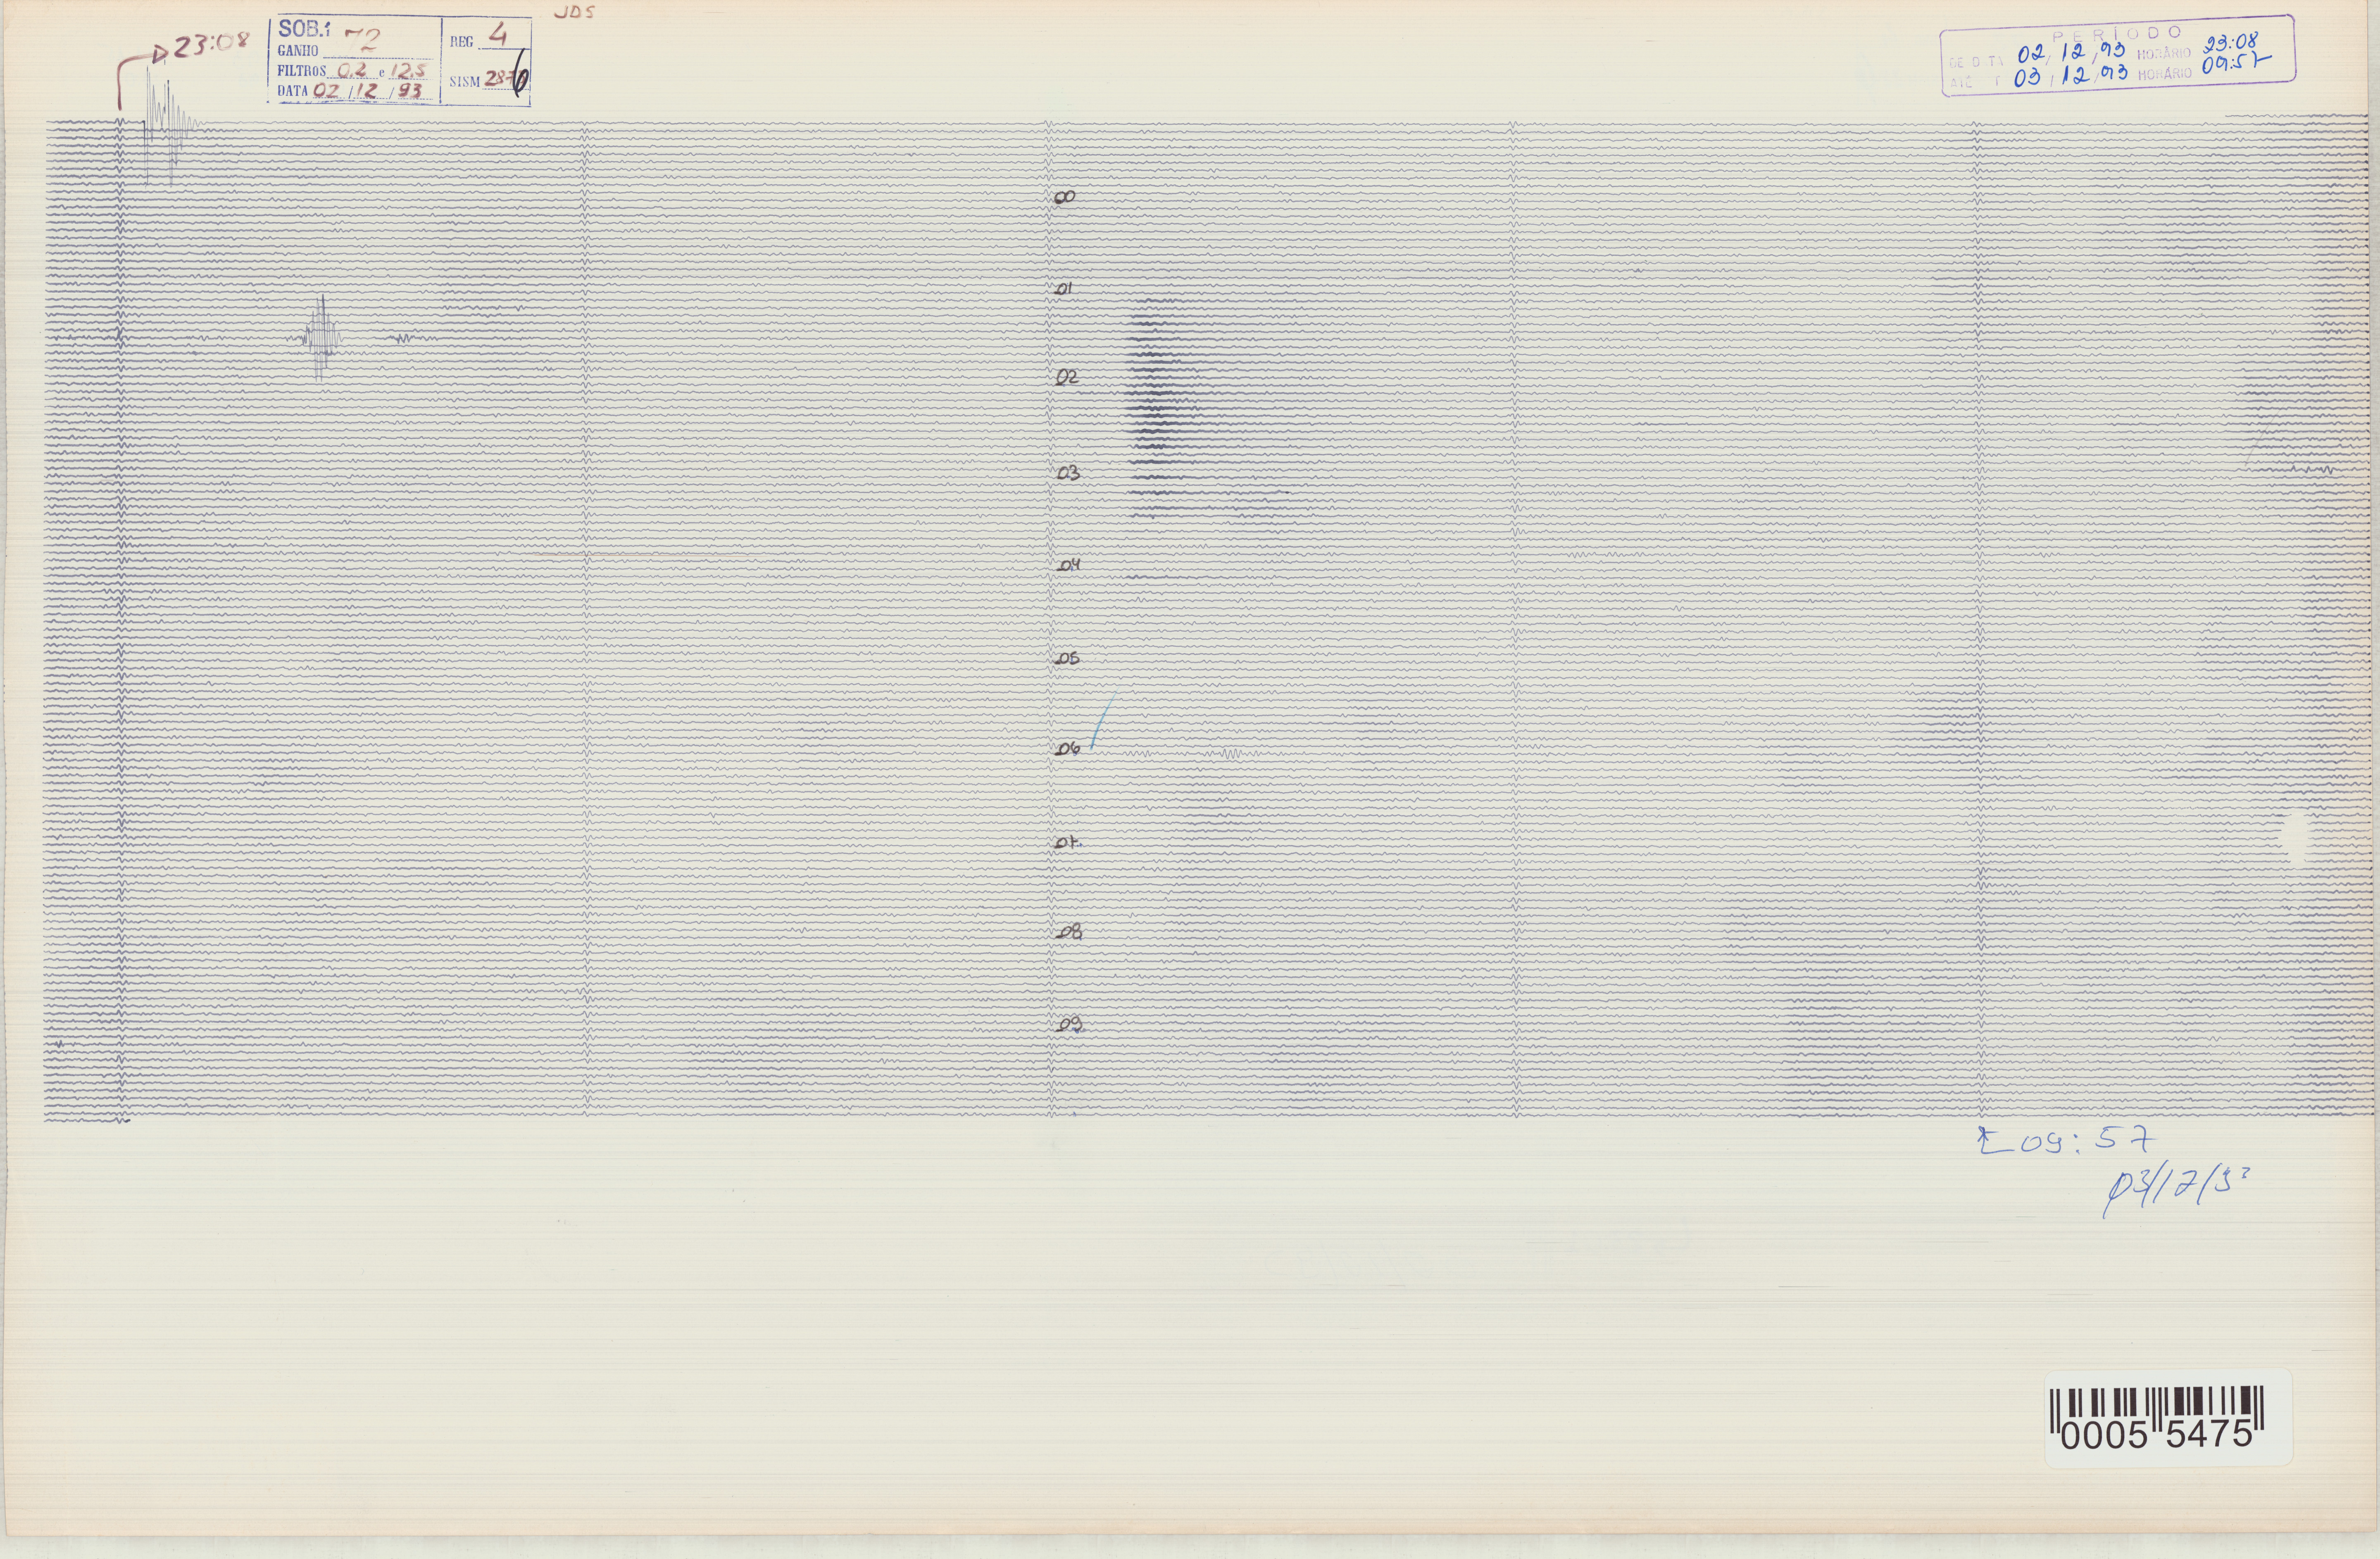This screenshot has height=1559, width=2380.
Task: Click the dark trace disturbance right of "02" marker
Action: [x=1160, y=408]
